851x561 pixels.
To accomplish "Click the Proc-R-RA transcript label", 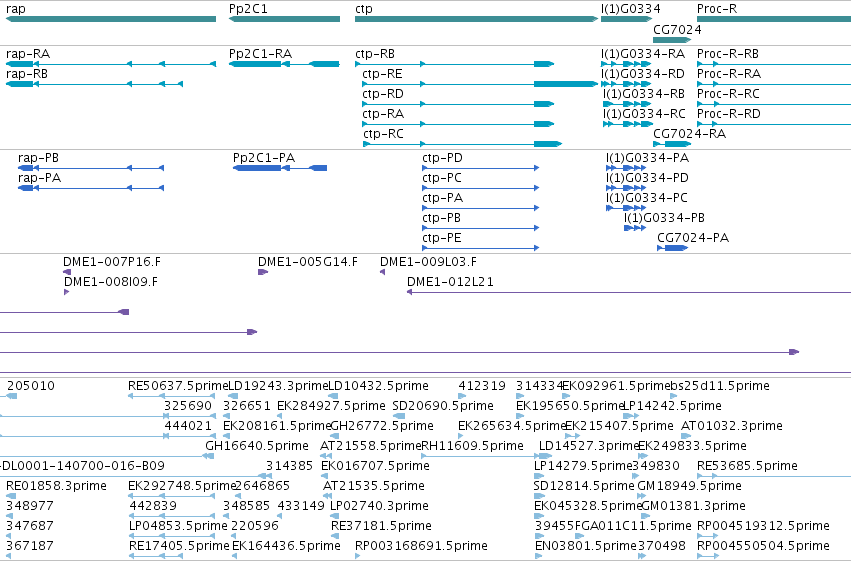I will [x=729, y=74].
